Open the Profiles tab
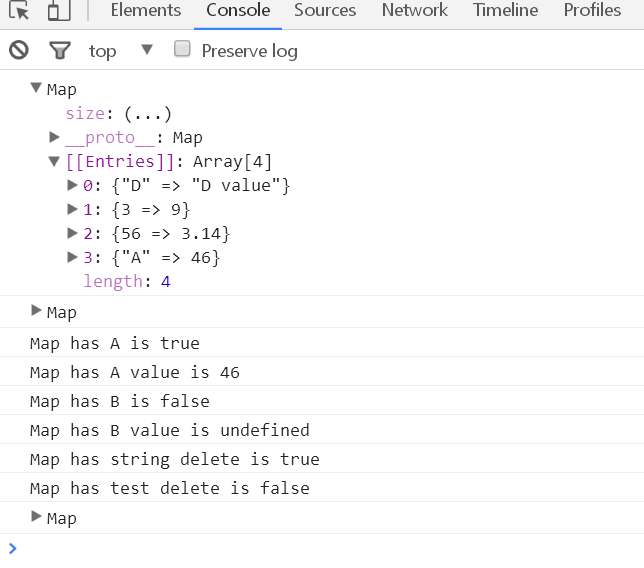Image resolution: width=644 pixels, height=568 pixels. (x=592, y=10)
